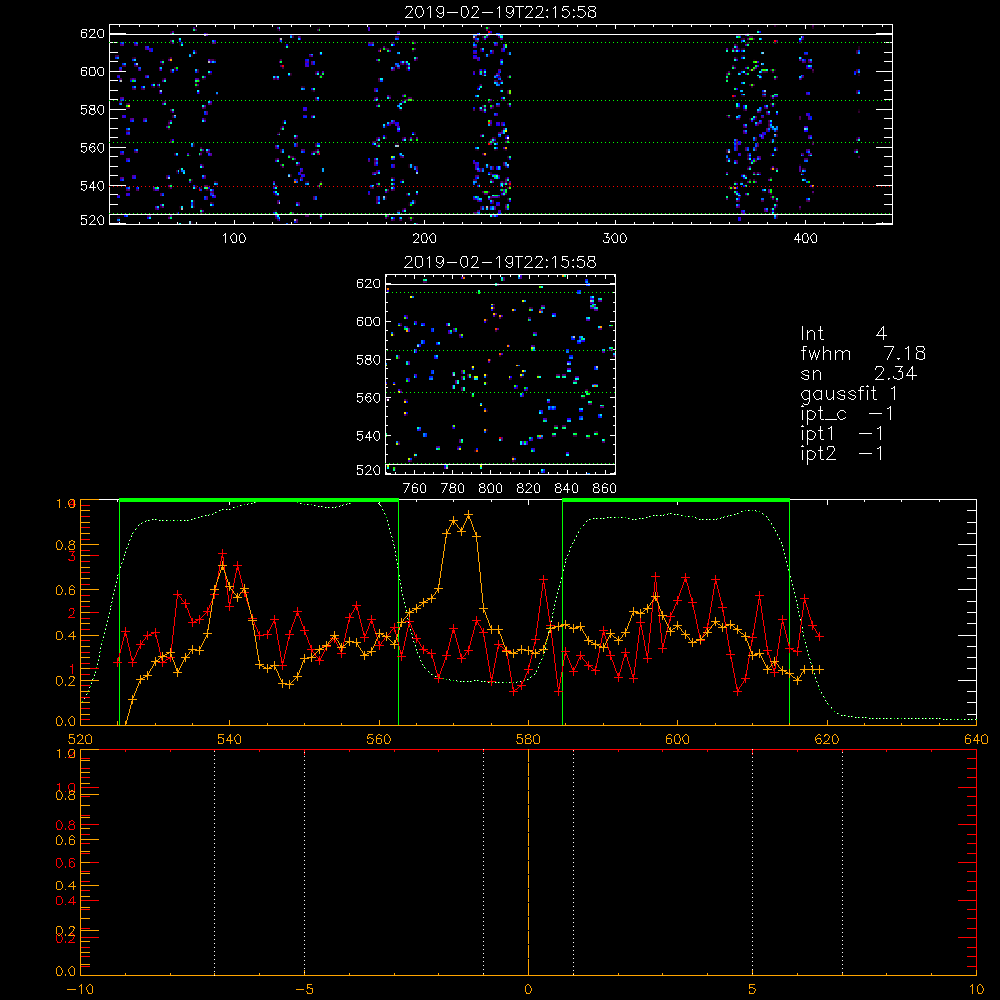Click x-axis label 800 on middle plot

tap(490, 489)
